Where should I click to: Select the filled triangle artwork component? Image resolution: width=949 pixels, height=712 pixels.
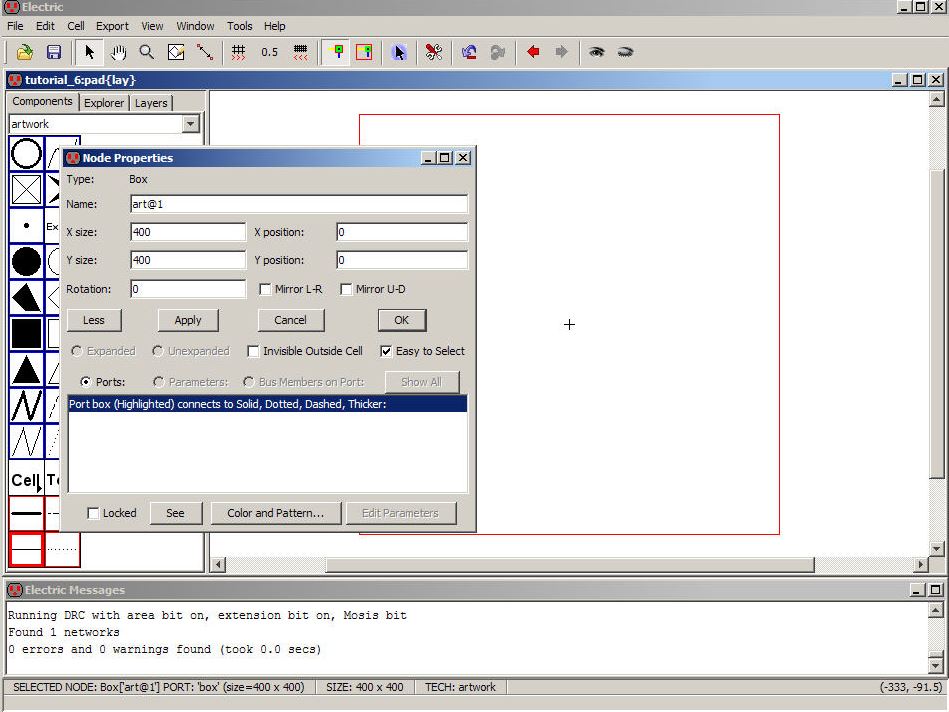coord(26,370)
